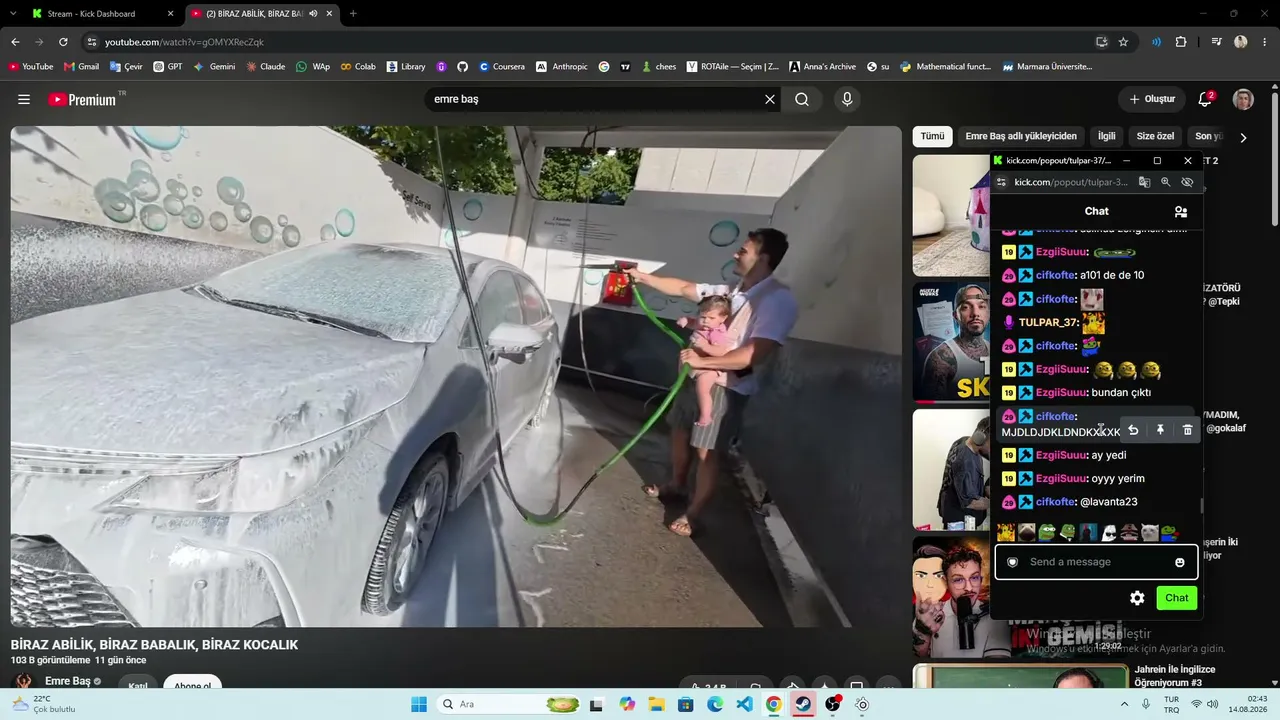1280x720 pixels.
Task: Run the YouTube search magnifier button
Action: pyautogui.click(x=802, y=99)
